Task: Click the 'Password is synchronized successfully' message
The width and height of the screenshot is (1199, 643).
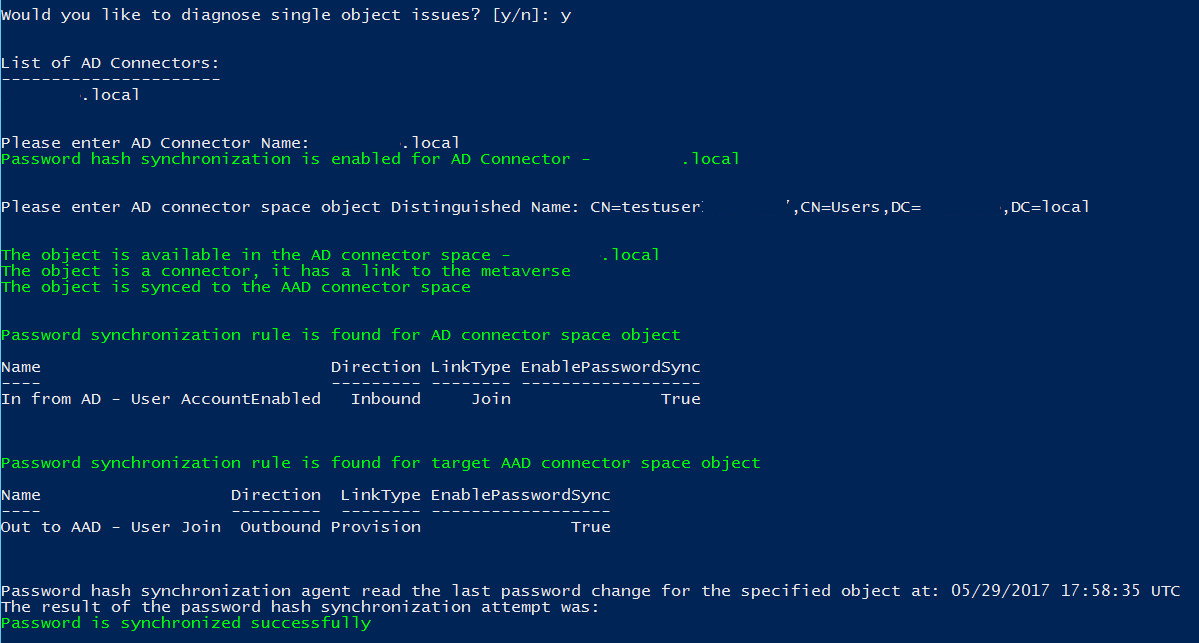Action: [186, 623]
